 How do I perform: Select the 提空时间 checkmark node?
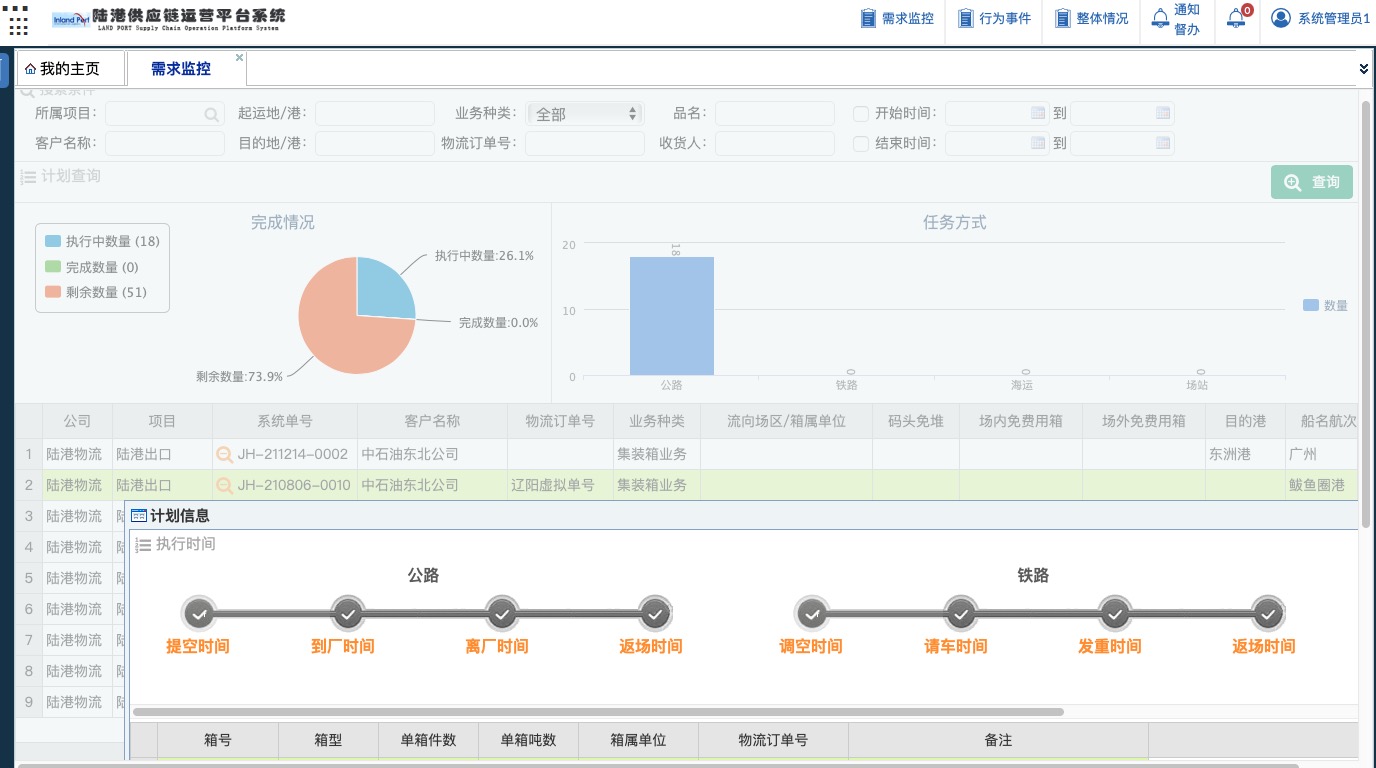(198, 612)
